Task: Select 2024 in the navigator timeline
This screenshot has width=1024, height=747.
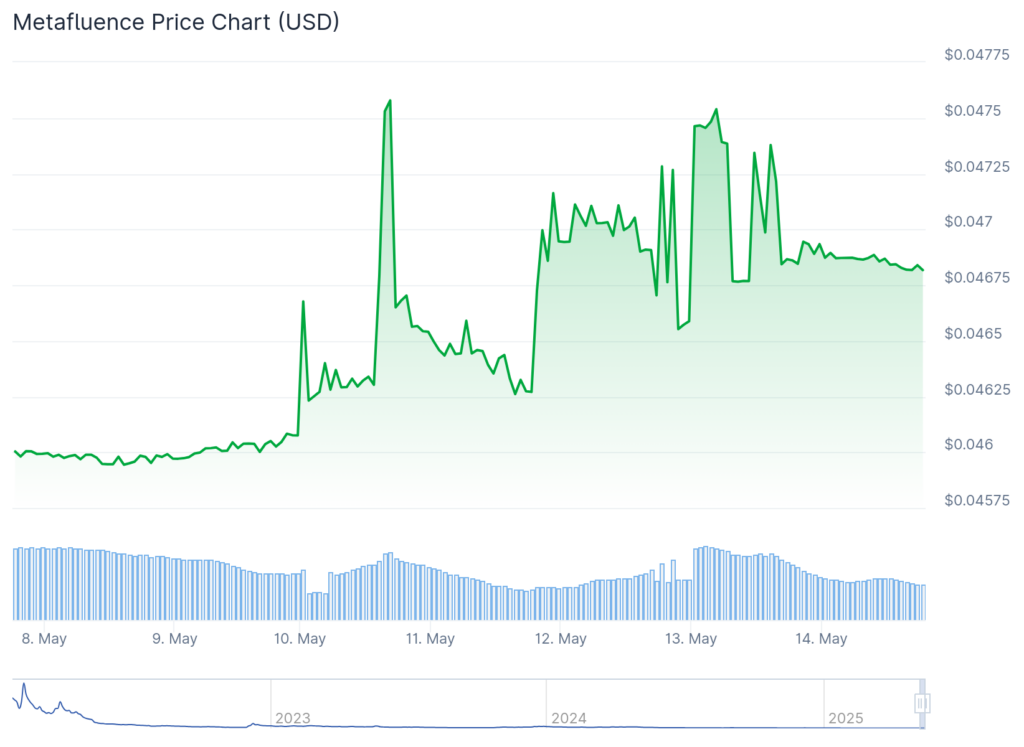Action: [569, 718]
